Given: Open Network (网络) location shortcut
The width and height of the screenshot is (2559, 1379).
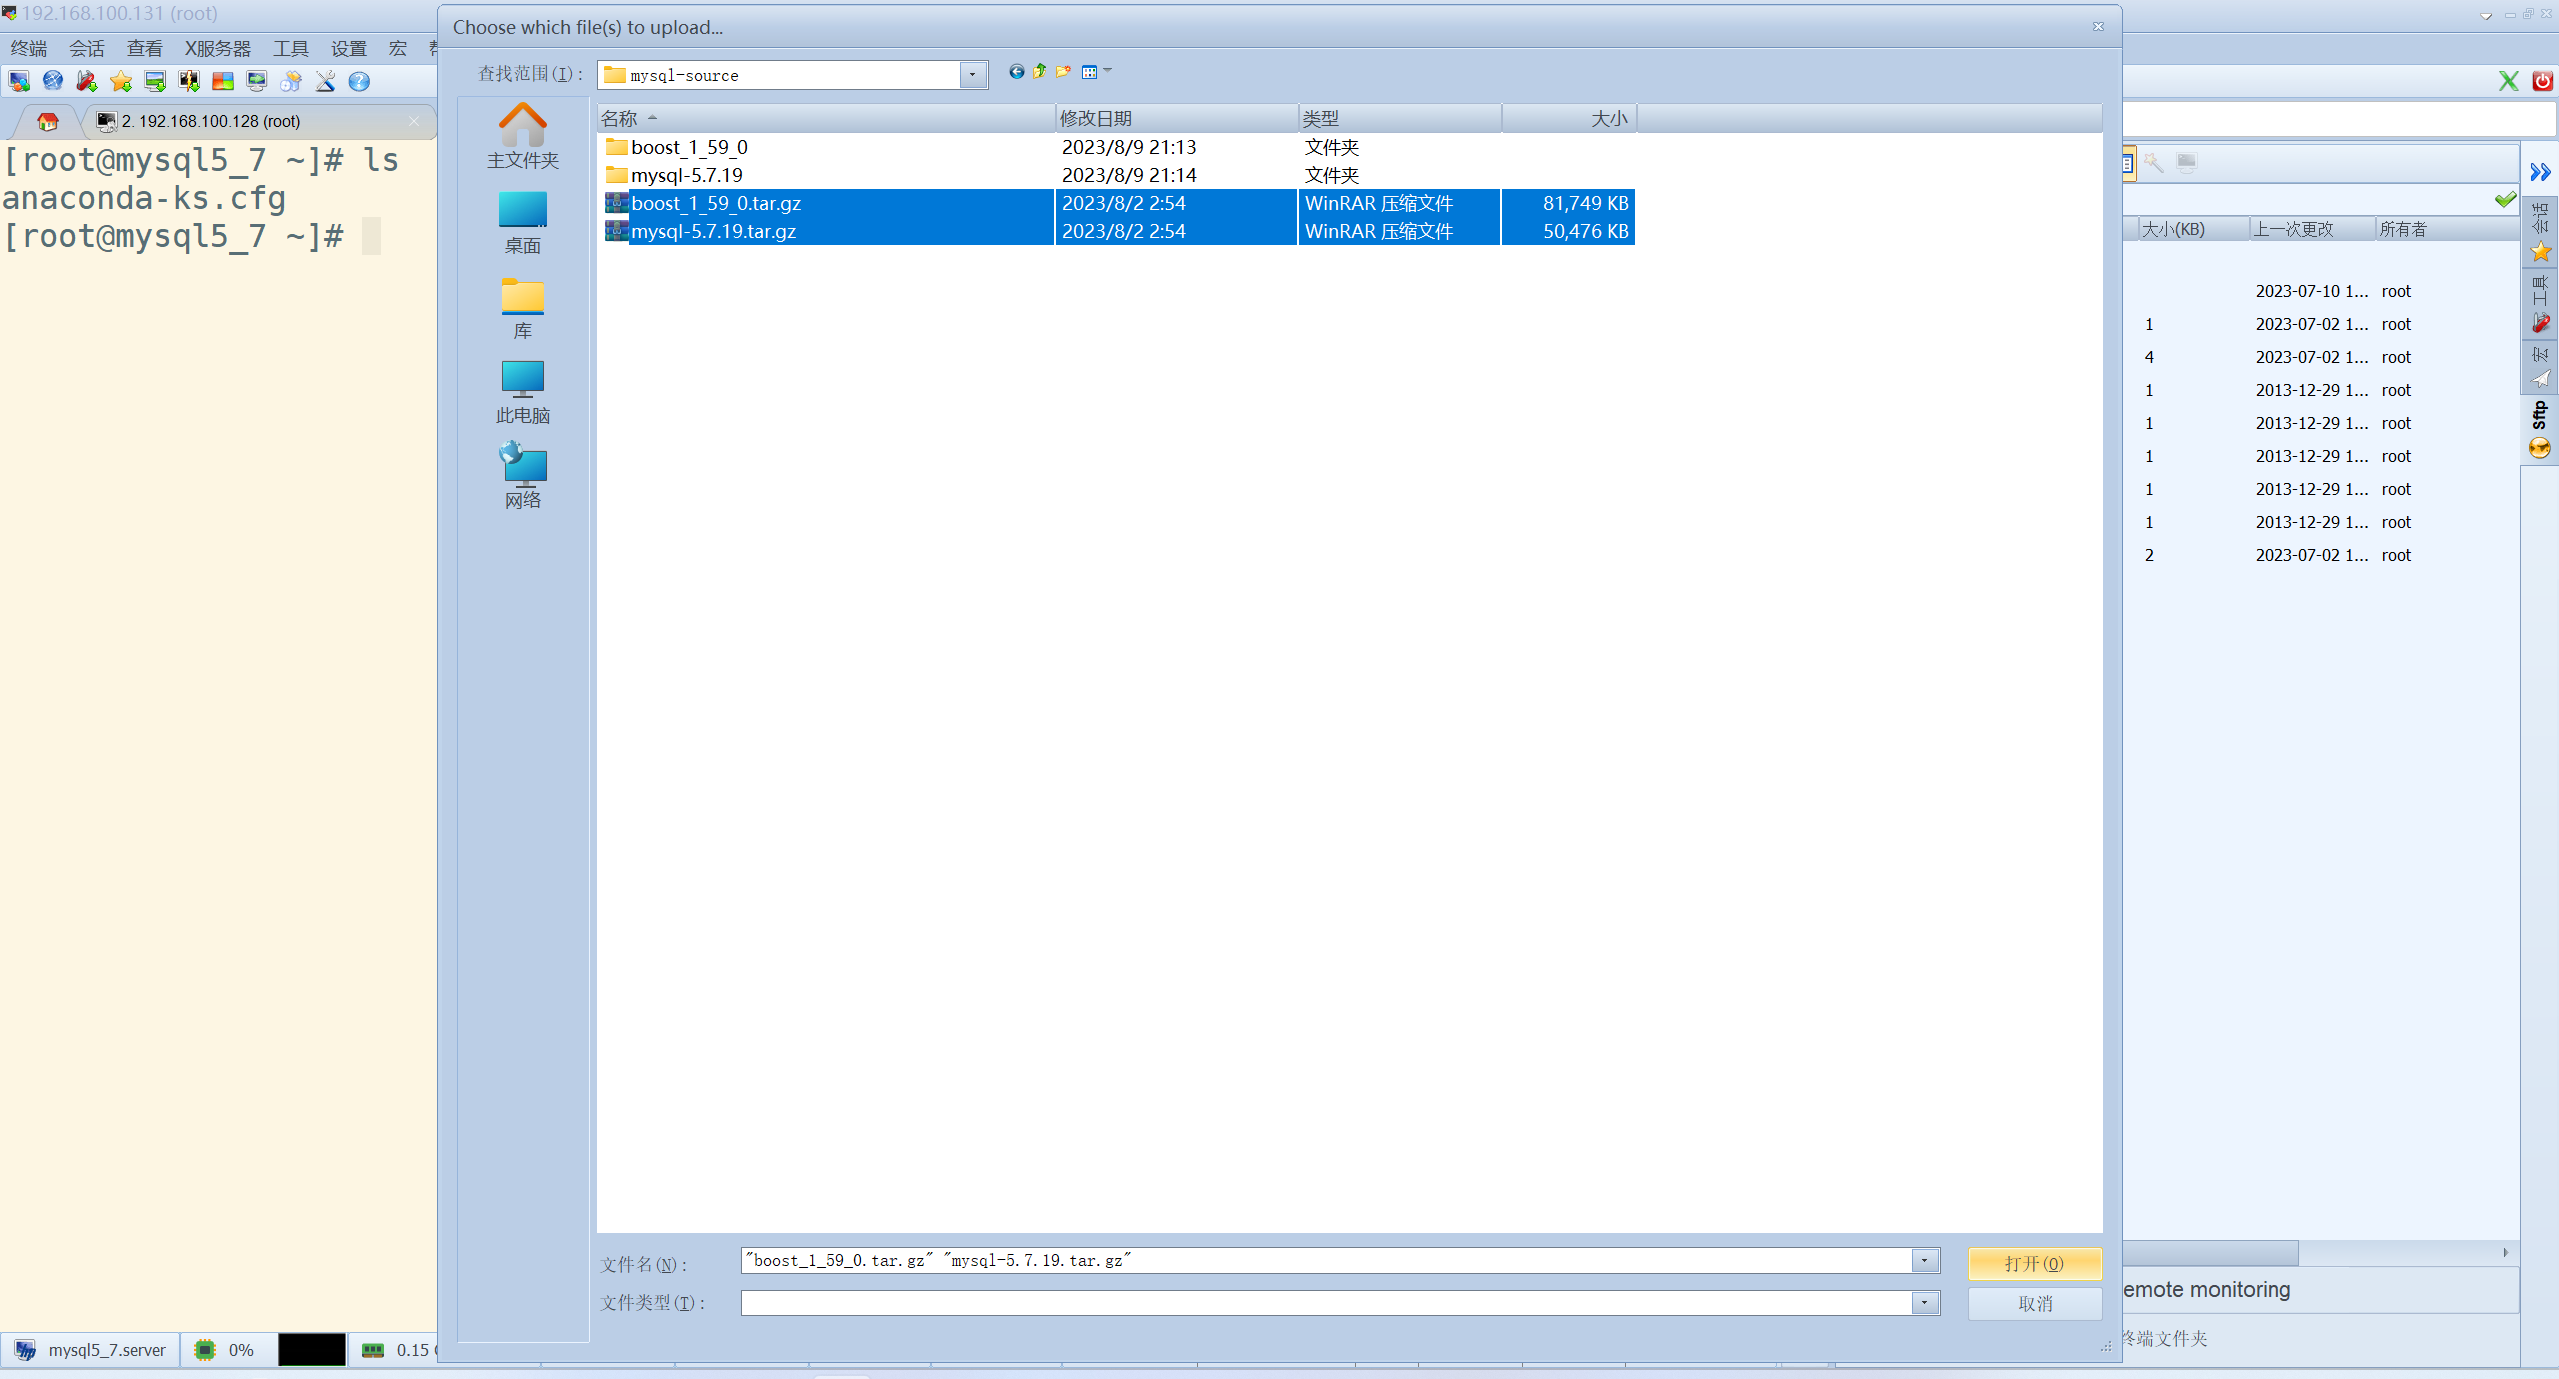Looking at the screenshot, I should [522, 477].
